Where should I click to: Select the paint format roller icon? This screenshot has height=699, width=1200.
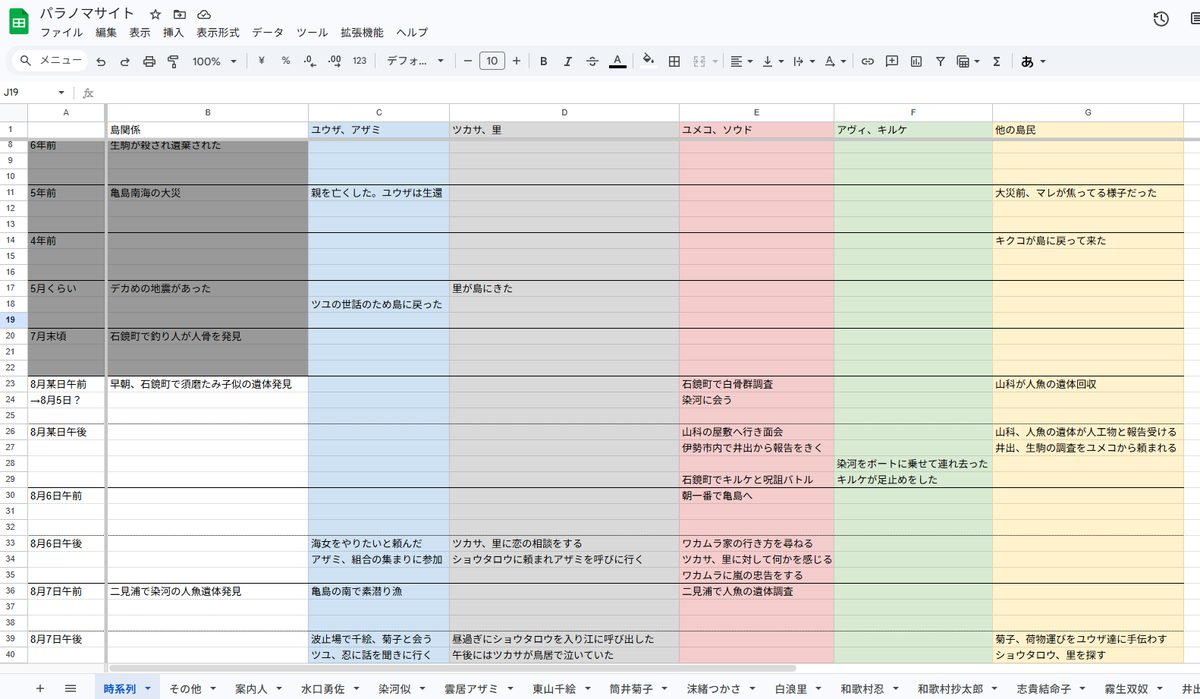[x=173, y=61]
